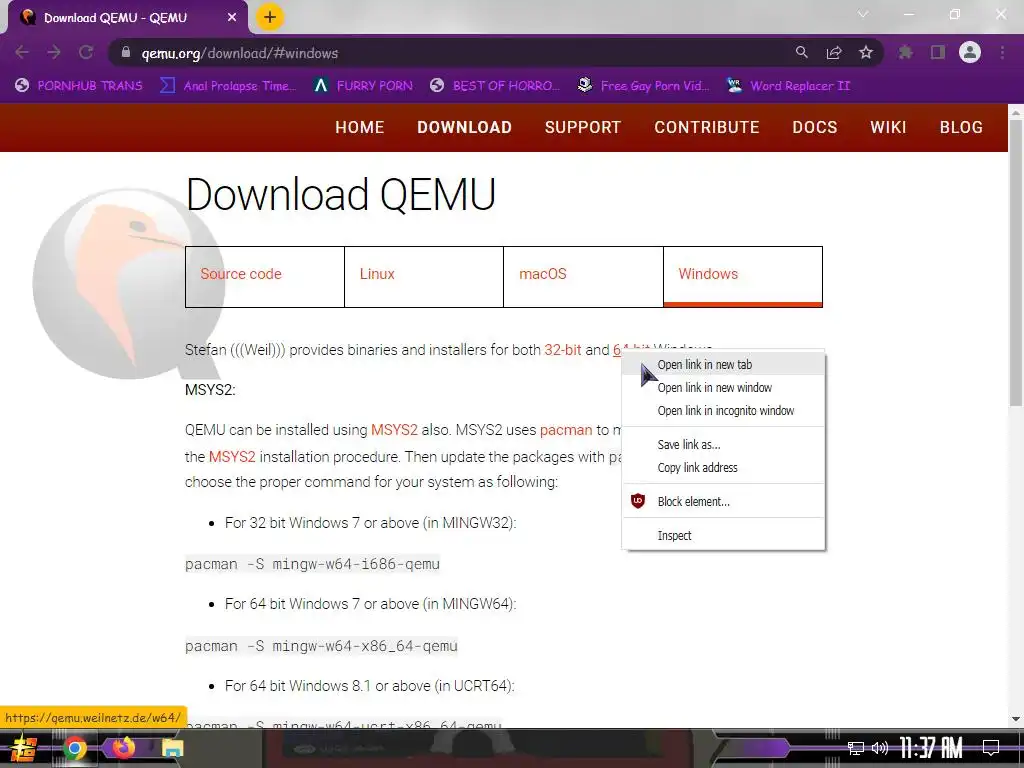
Task: Open the pacman link
Action: tap(566, 430)
